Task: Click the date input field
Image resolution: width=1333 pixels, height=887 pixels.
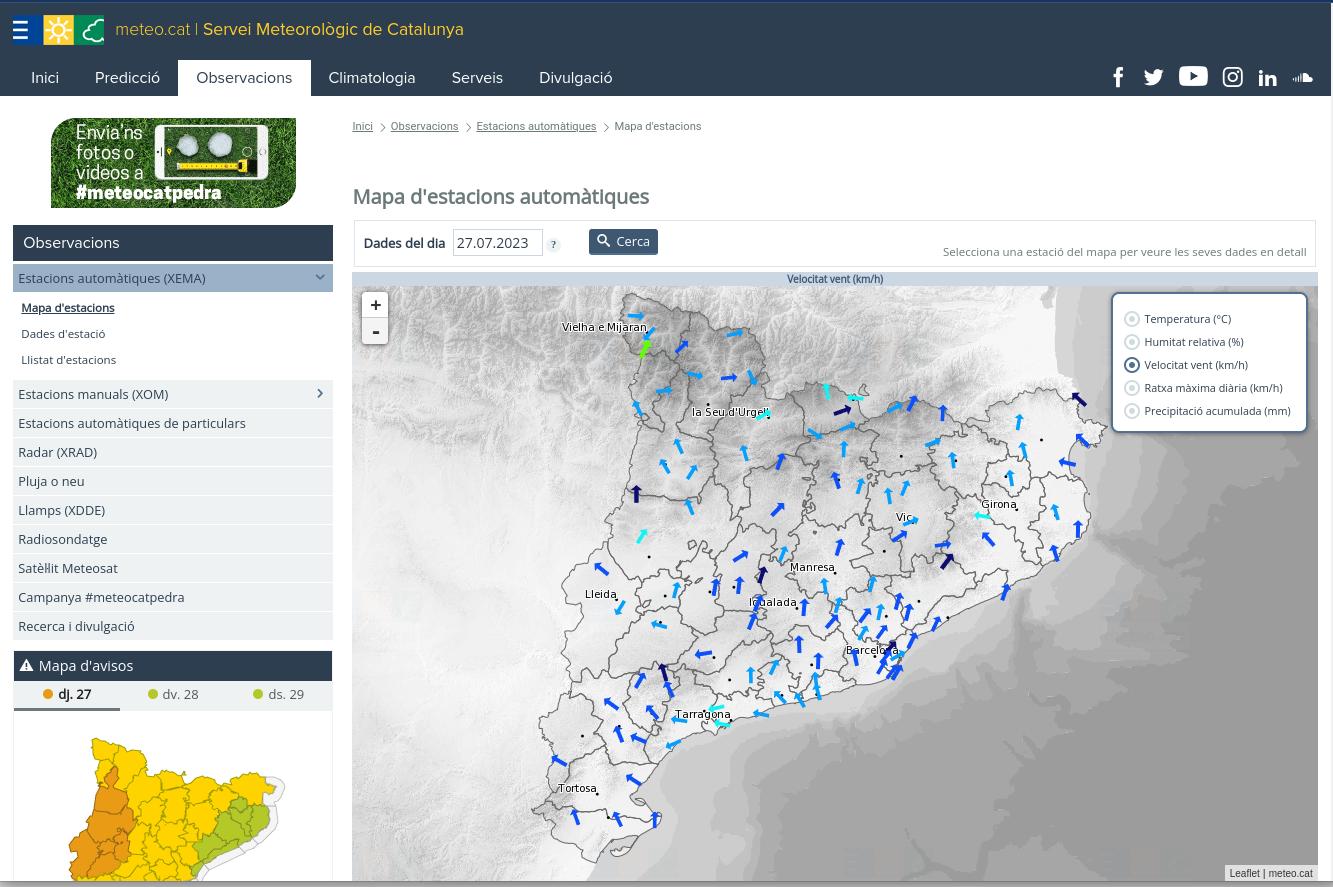Action: click(x=497, y=243)
